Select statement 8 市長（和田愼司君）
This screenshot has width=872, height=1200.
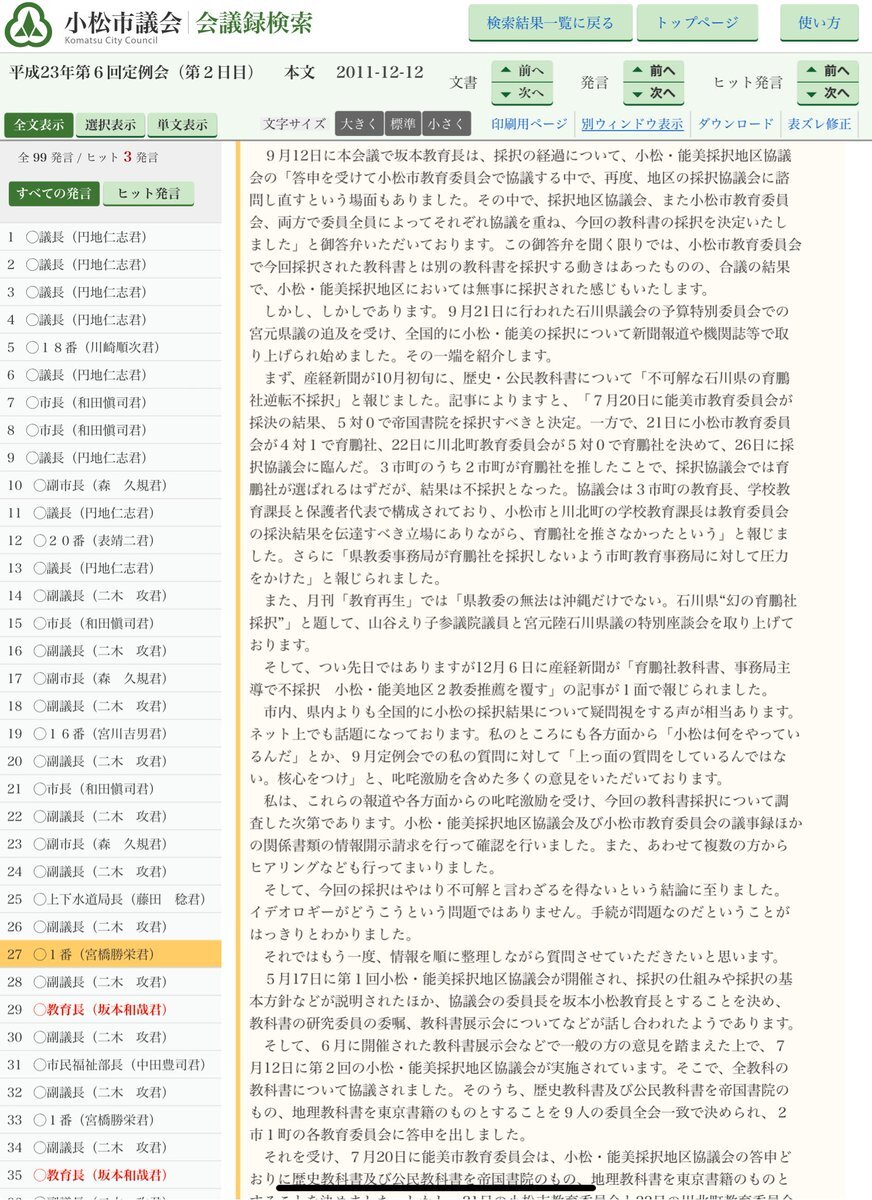[x=111, y=430]
